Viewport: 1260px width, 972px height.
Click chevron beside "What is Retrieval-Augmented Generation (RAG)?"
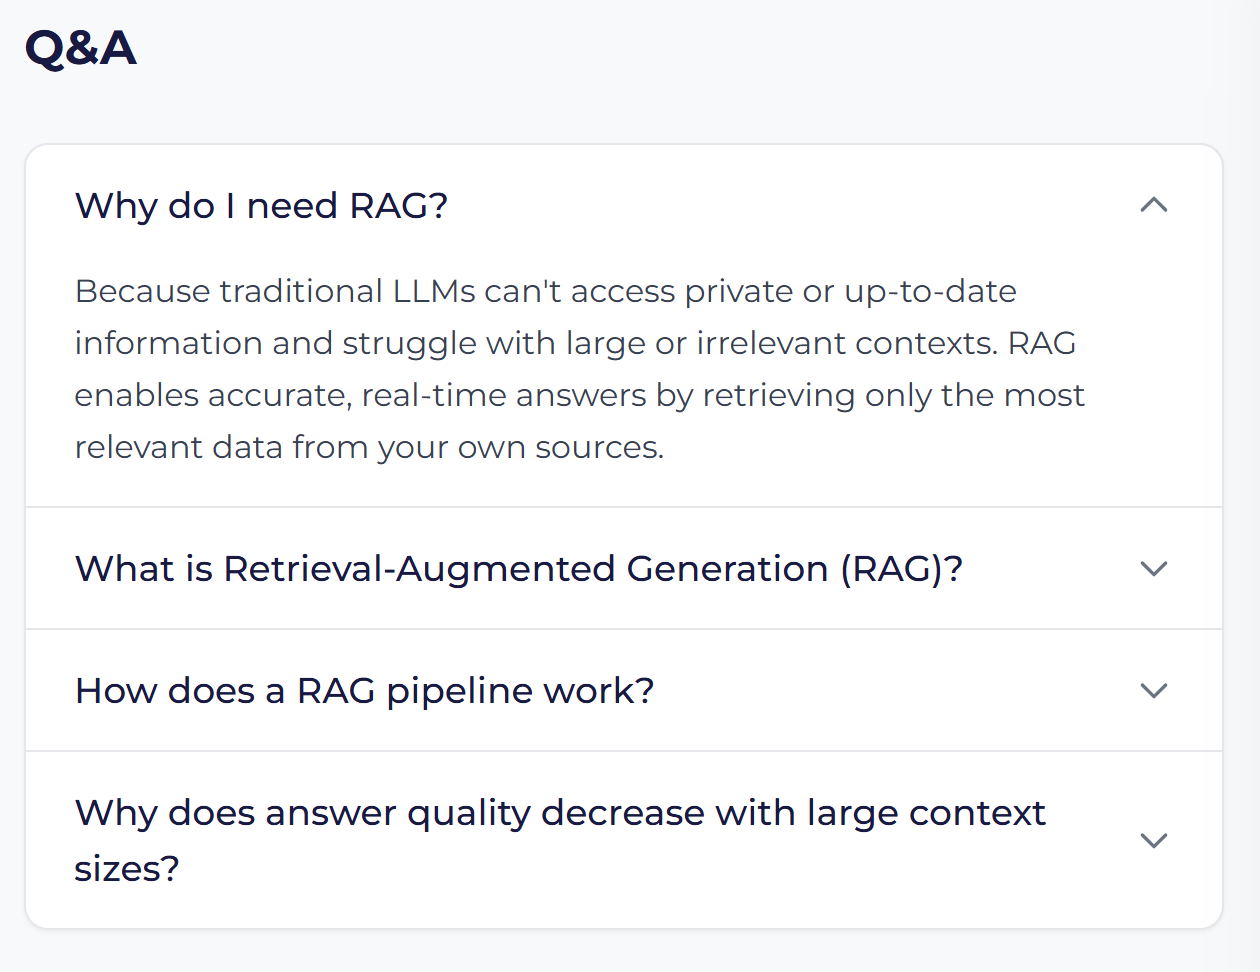1154,569
